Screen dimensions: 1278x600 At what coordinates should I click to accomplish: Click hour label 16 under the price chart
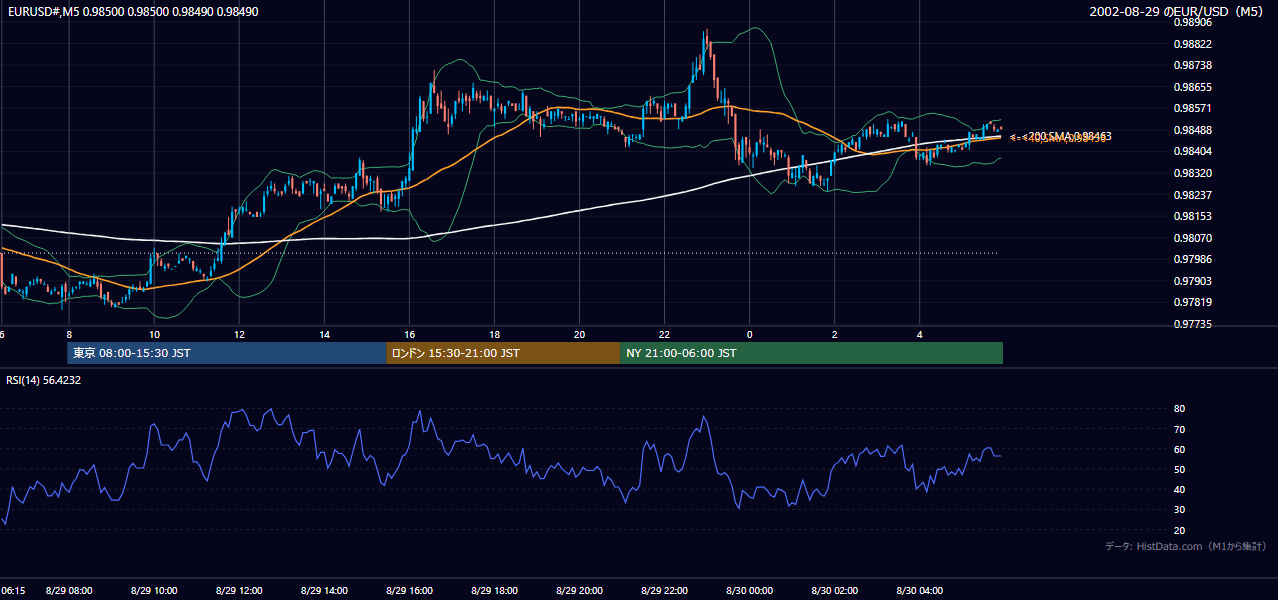(409, 334)
